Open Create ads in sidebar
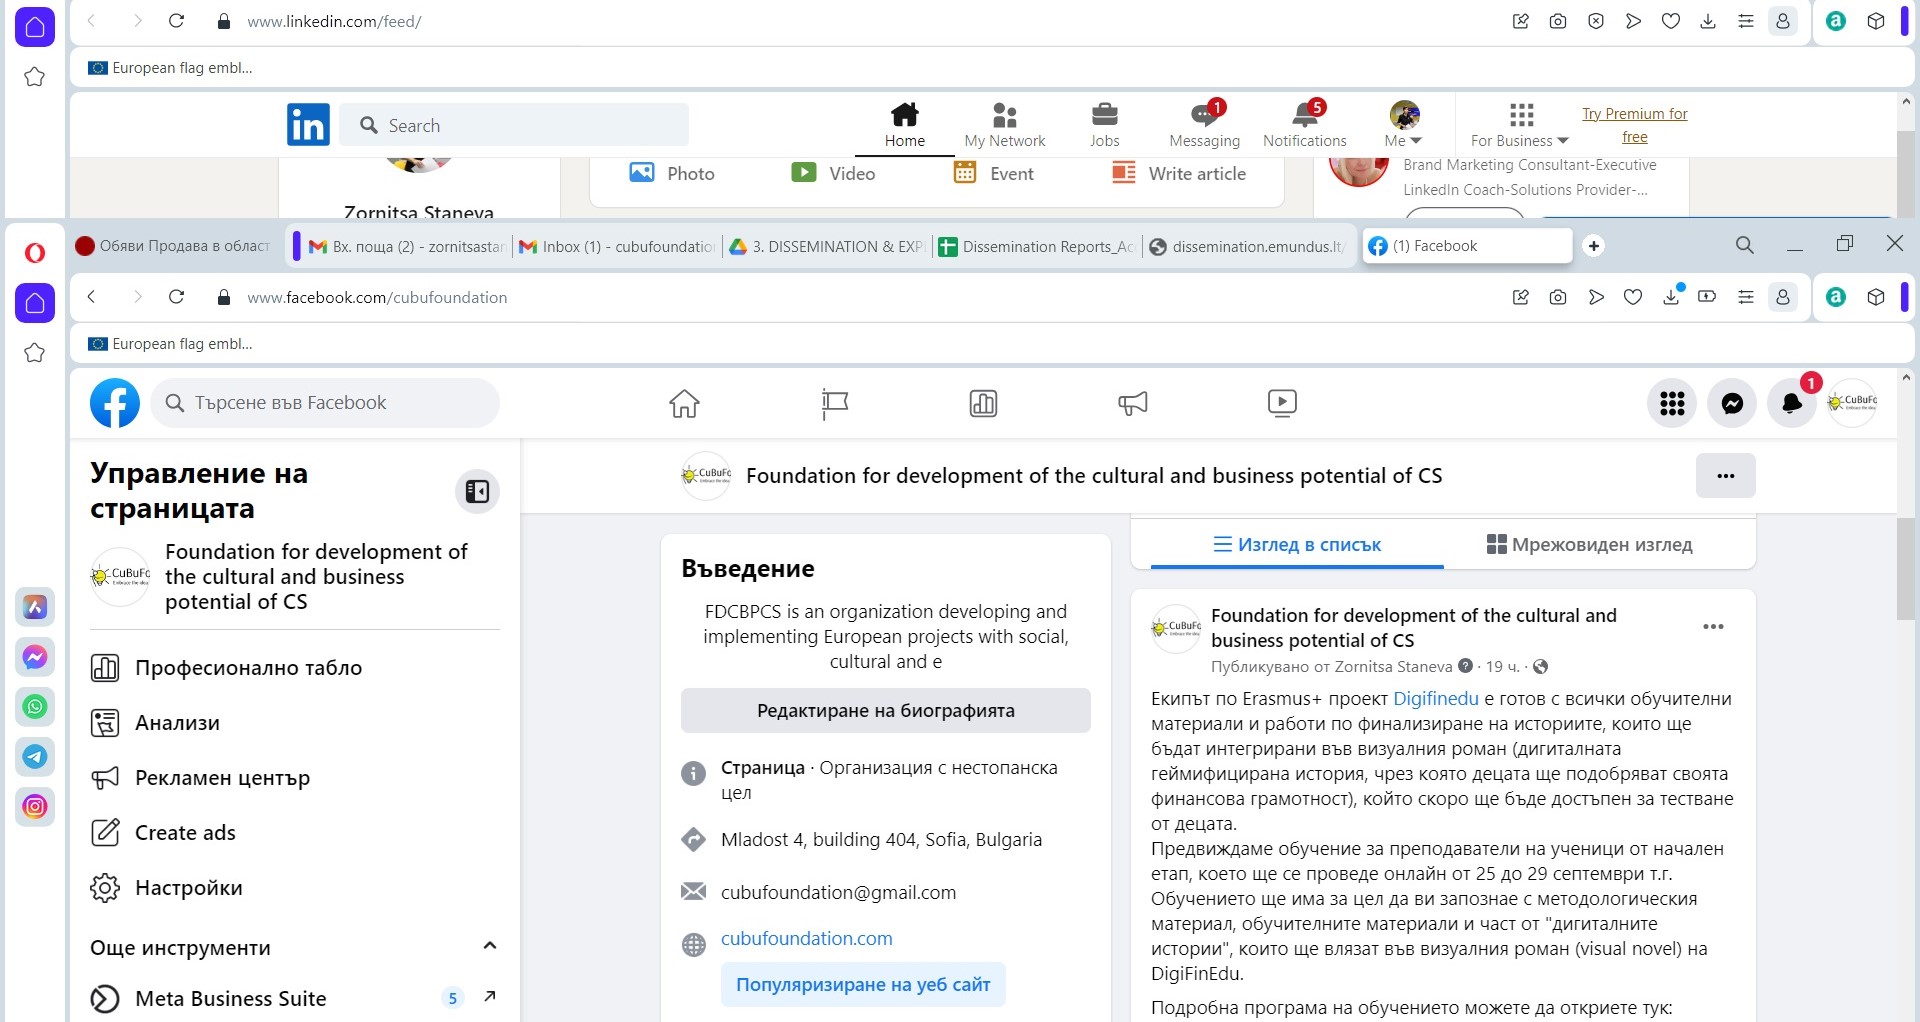1920x1022 pixels. [x=295, y=833]
